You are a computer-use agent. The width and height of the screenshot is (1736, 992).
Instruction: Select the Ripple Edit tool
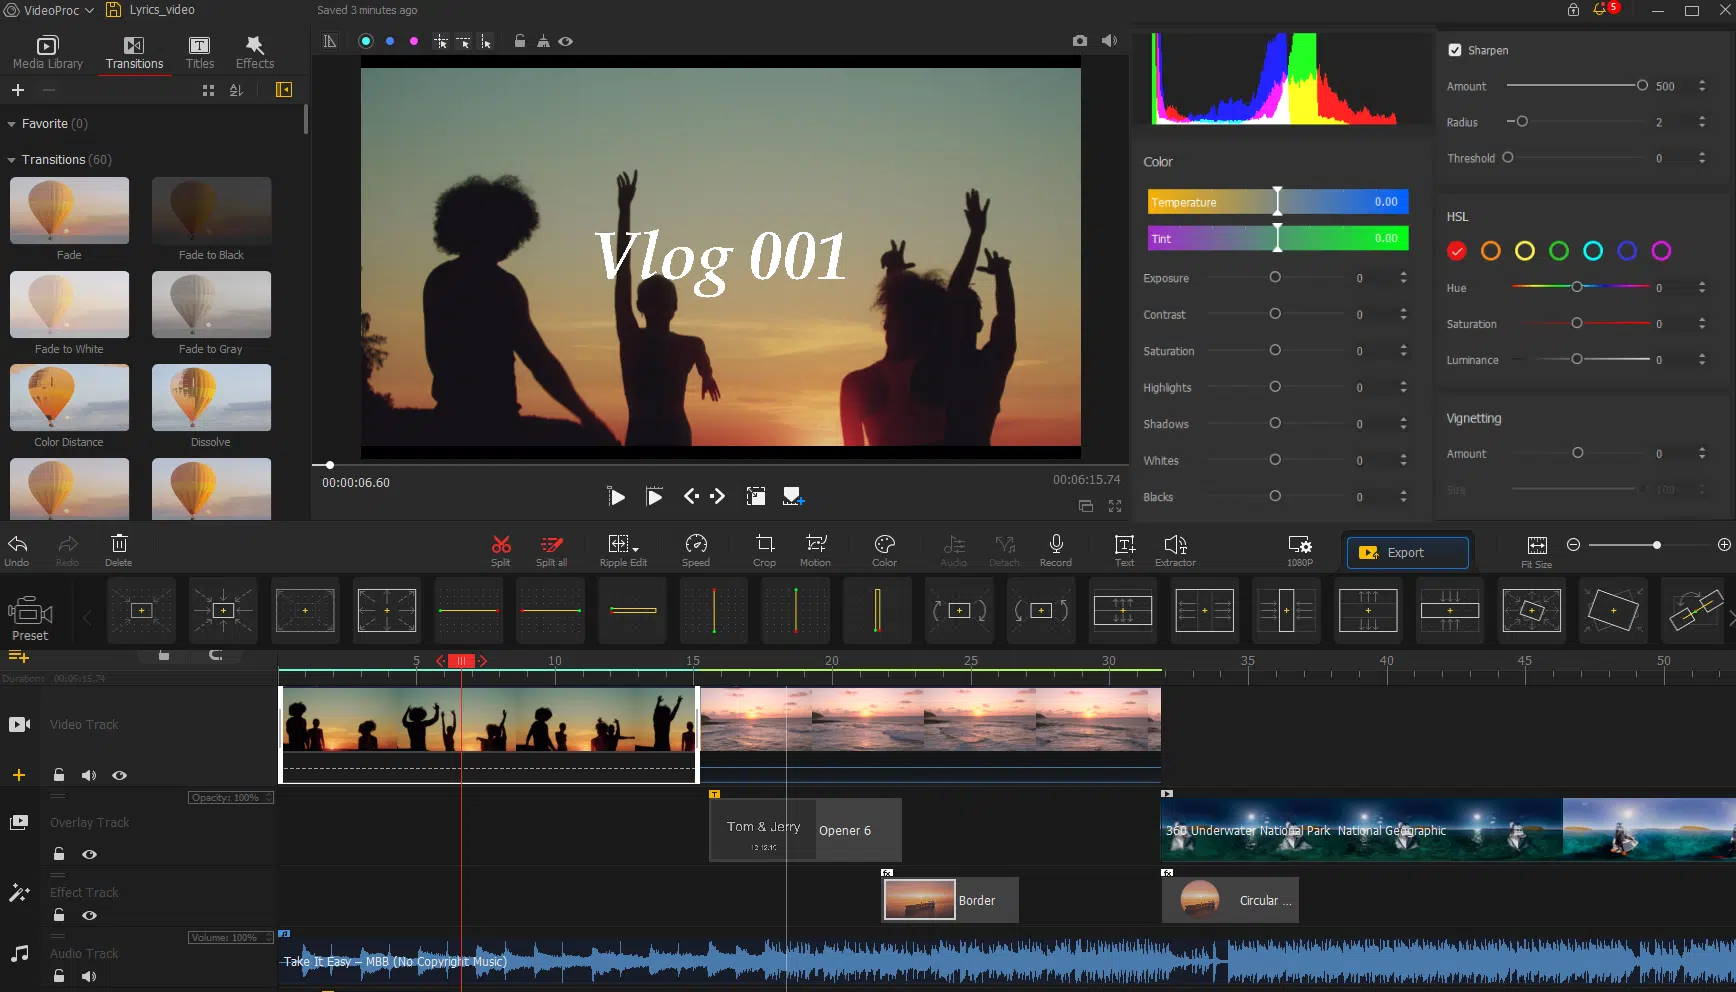pyautogui.click(x=622, y=548)
